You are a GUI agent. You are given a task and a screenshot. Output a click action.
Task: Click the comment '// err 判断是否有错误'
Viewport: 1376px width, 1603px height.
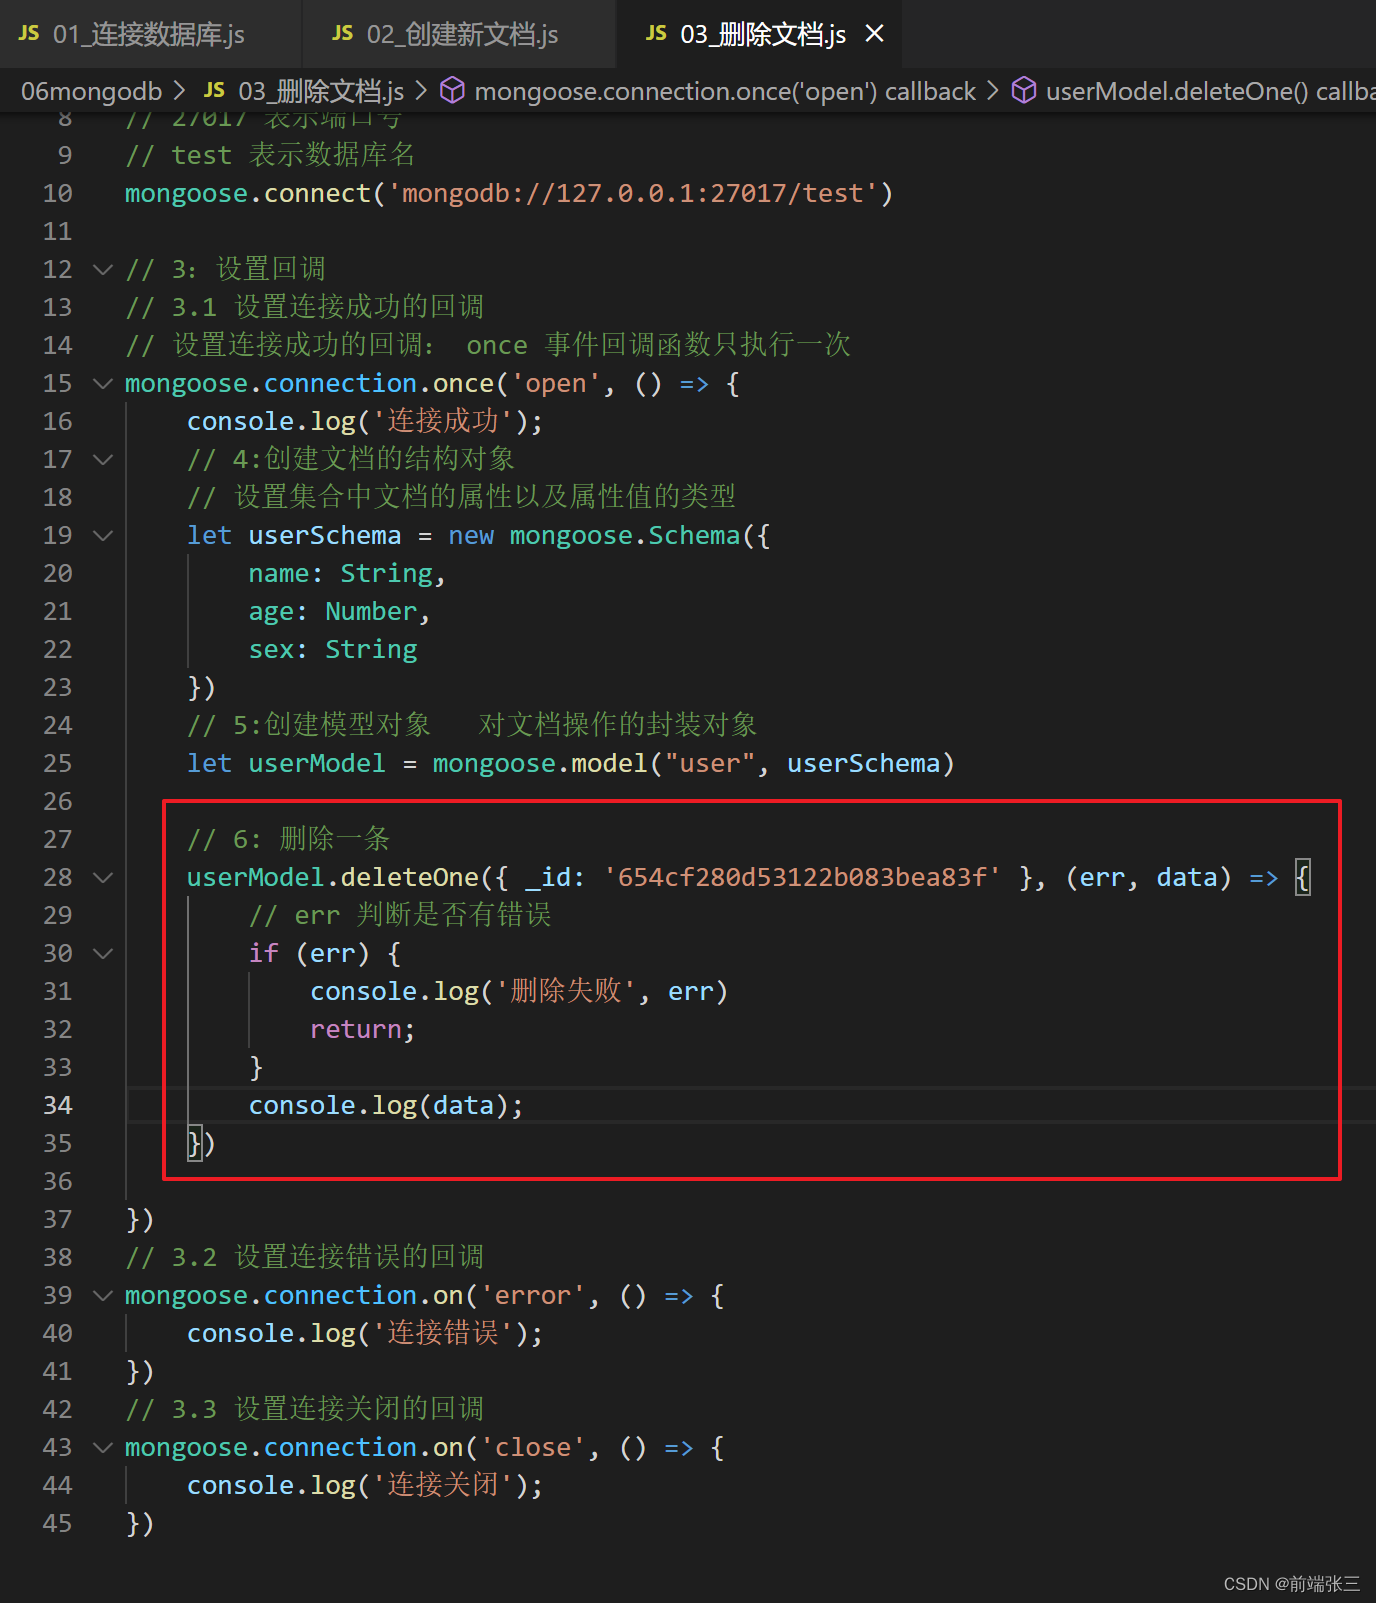[x=400, y=915]
